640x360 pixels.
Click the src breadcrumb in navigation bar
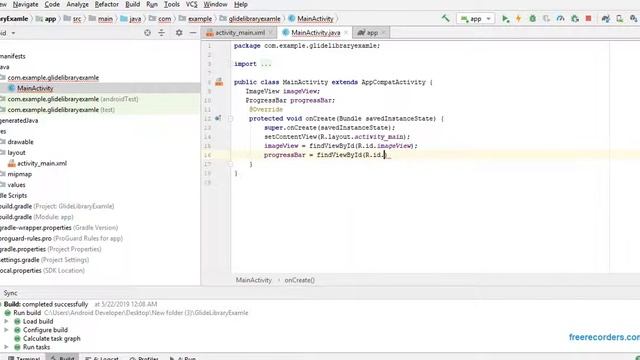73,19
